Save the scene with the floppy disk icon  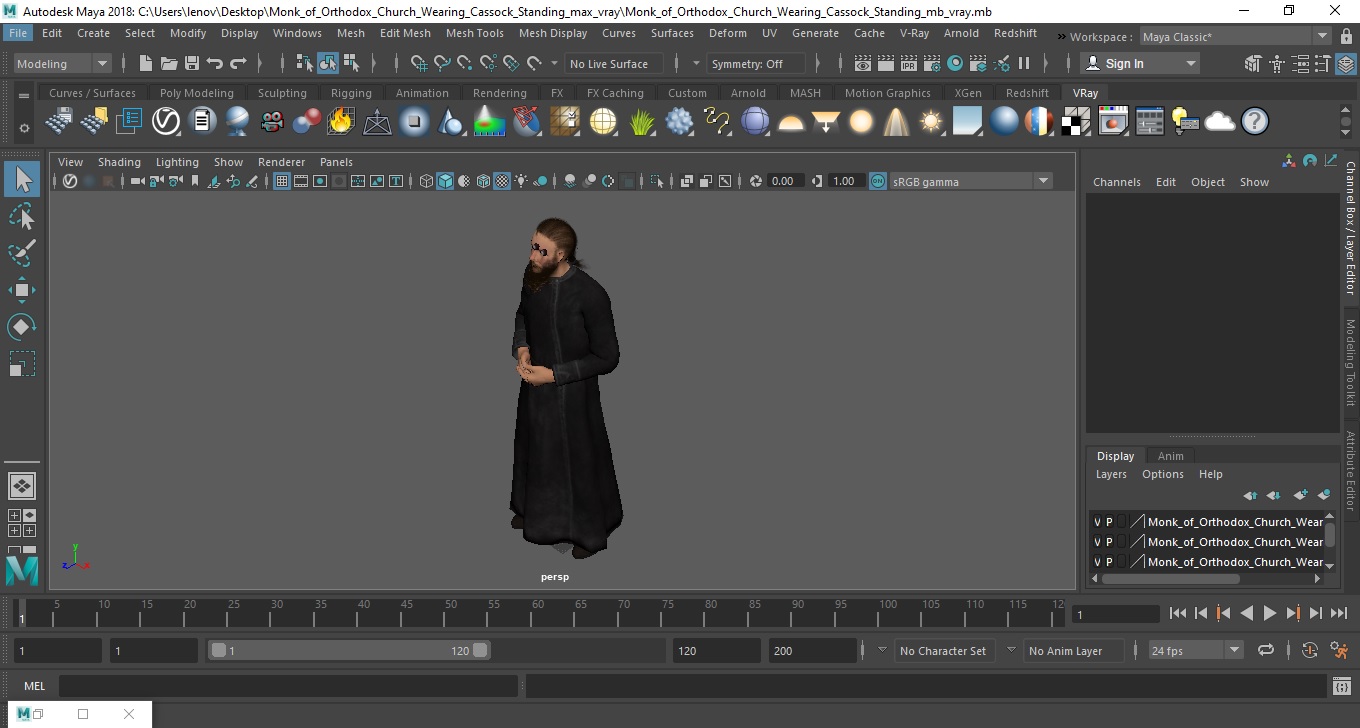point(191,63)
